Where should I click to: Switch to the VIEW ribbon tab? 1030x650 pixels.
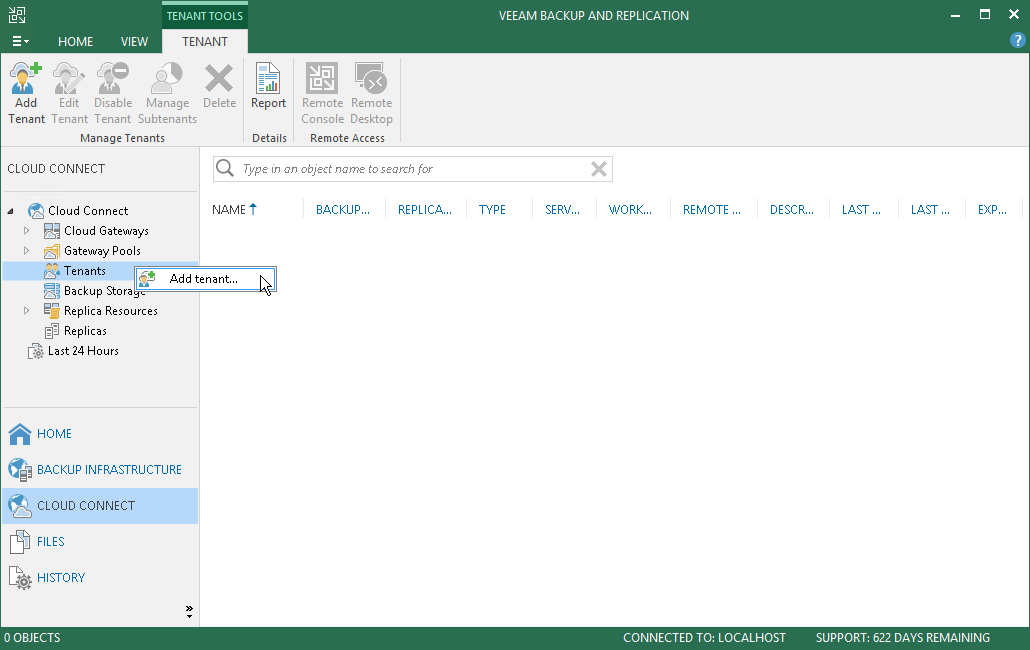pyautogui.click(x=134, y=41)
